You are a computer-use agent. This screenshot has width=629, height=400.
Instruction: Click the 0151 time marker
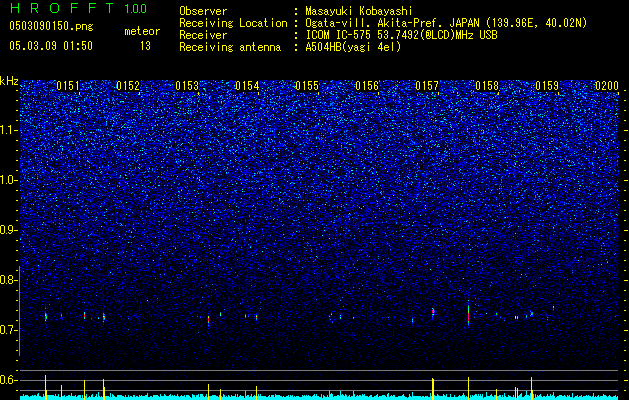[68, 86]
